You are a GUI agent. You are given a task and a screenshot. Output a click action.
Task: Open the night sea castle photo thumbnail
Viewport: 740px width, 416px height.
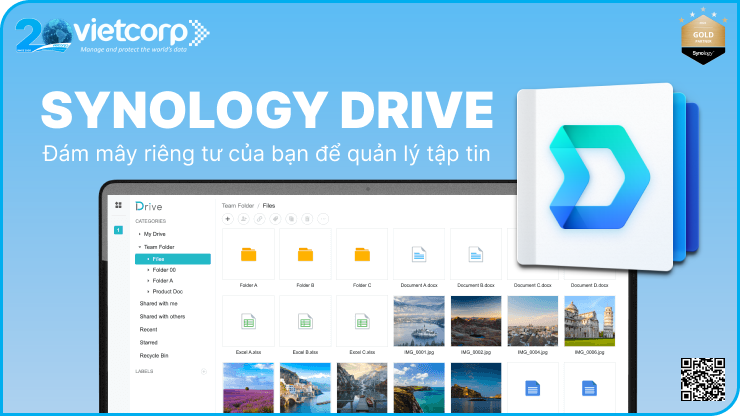click(x=476, y=388)
